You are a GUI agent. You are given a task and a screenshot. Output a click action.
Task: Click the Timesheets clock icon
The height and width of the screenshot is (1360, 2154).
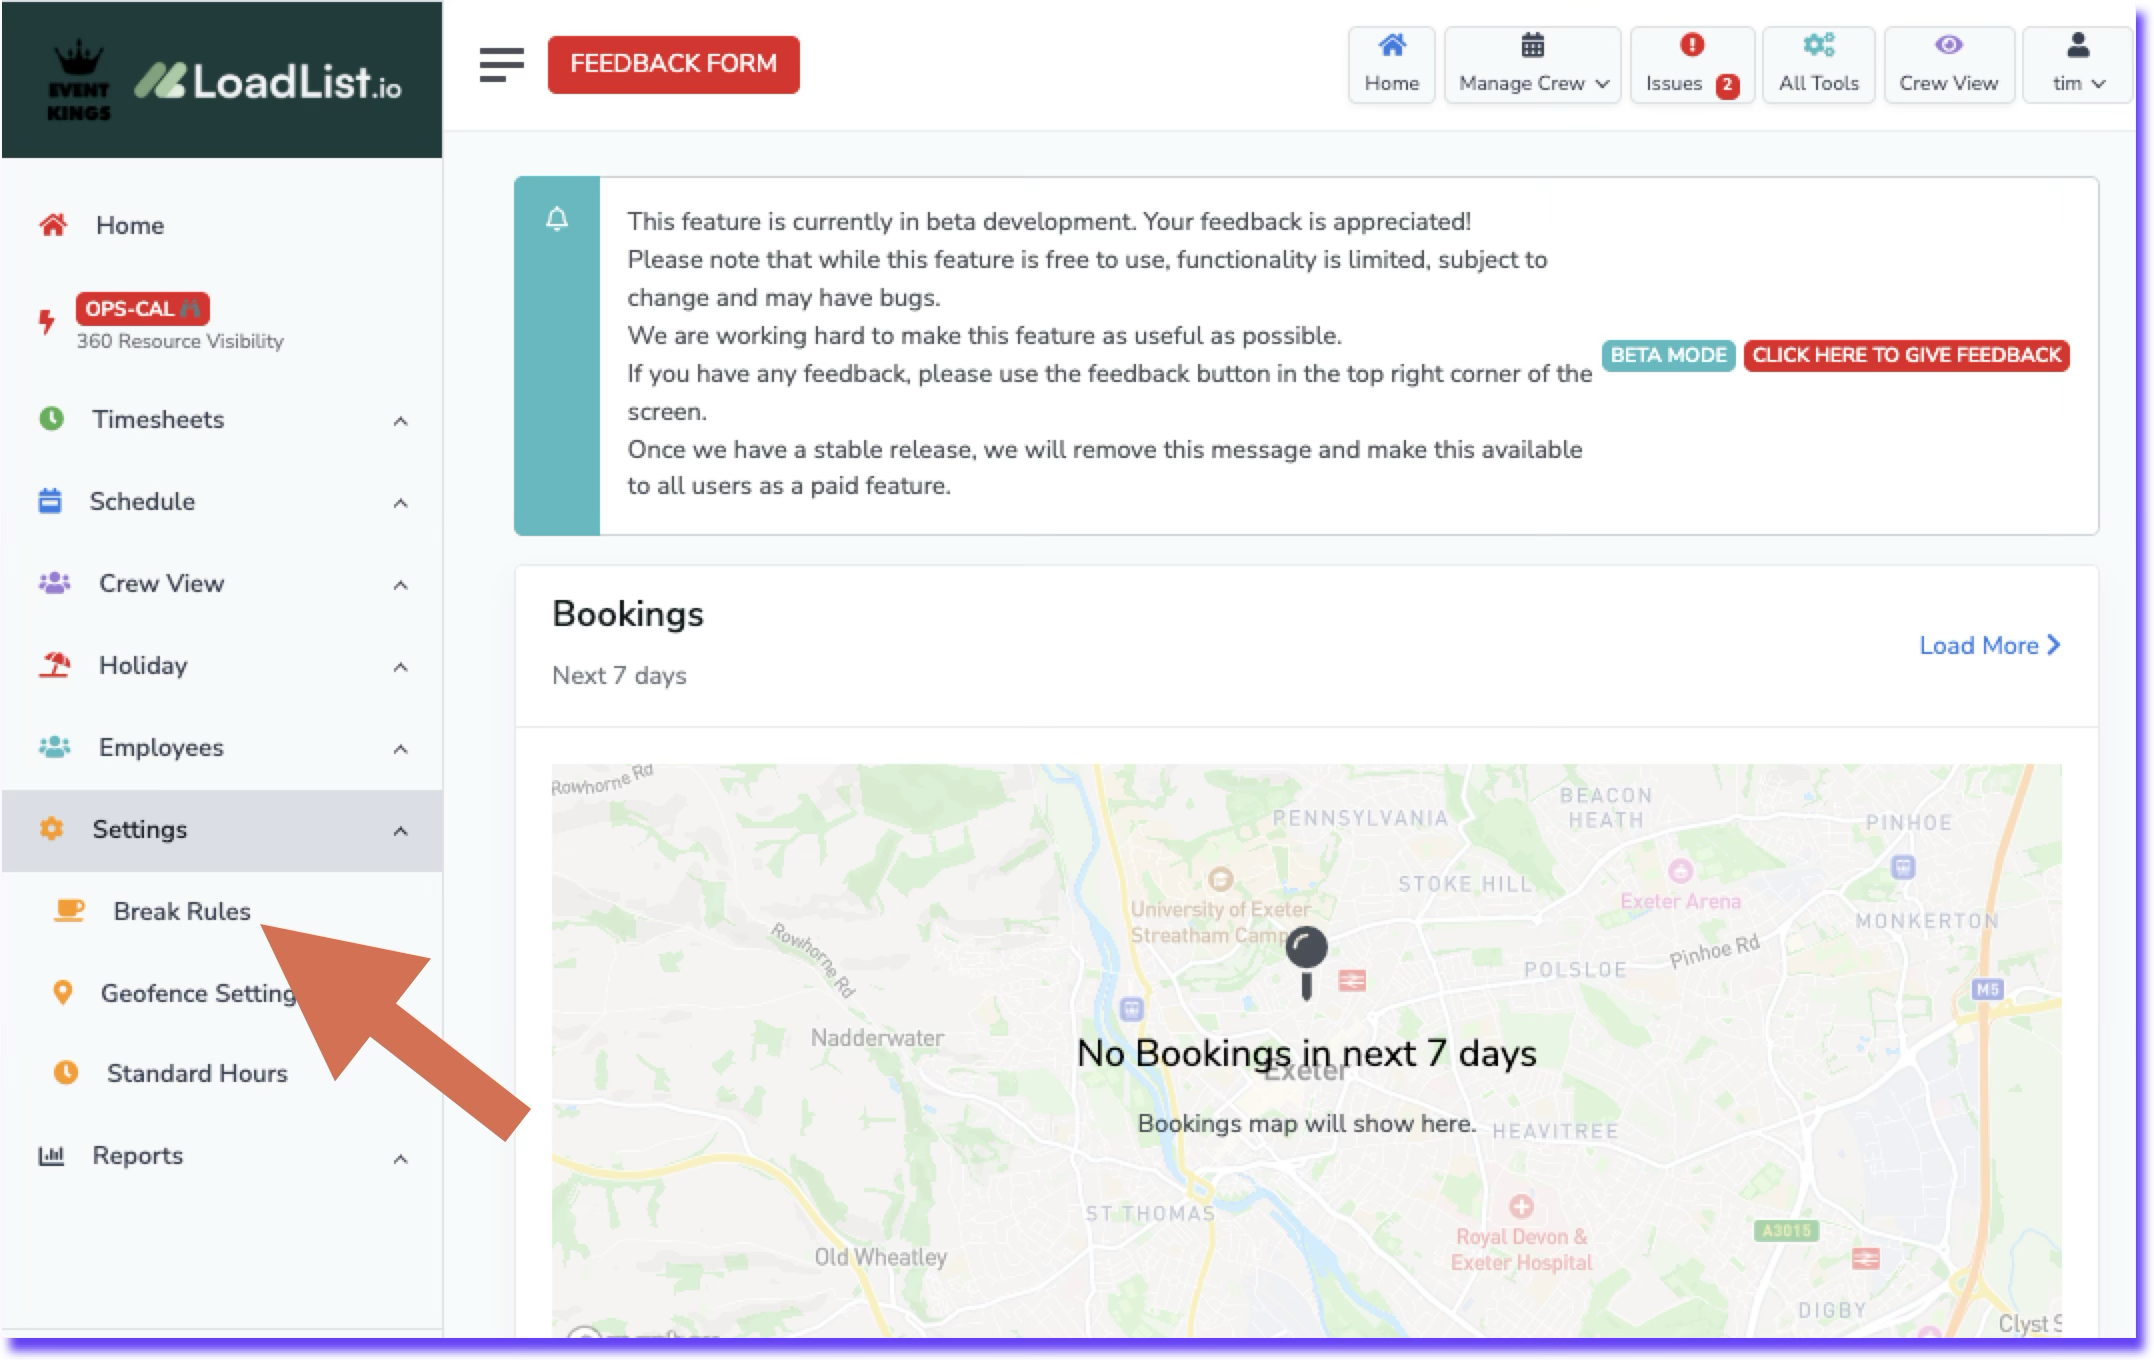[51, 419]
